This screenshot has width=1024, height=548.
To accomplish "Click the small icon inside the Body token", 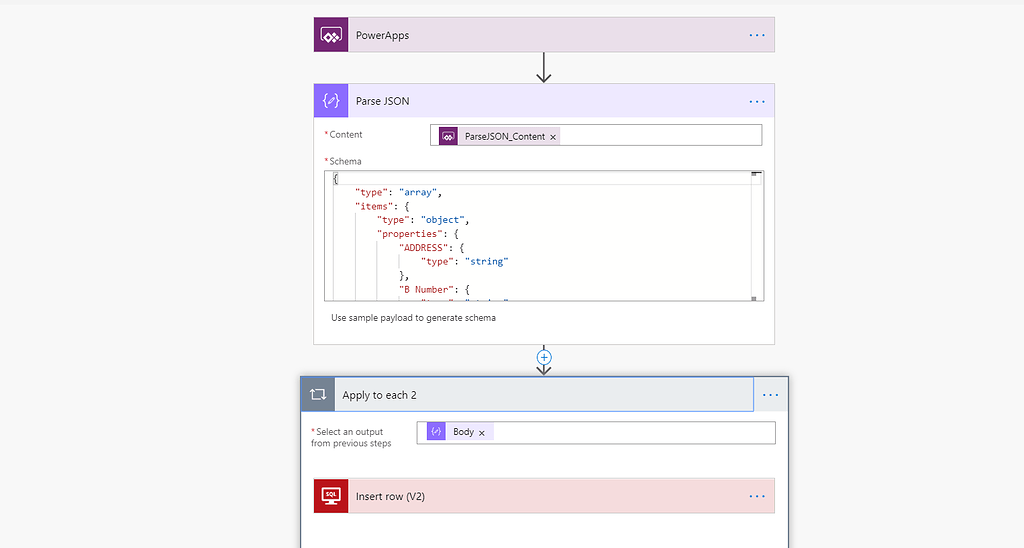I will [436, 432].
